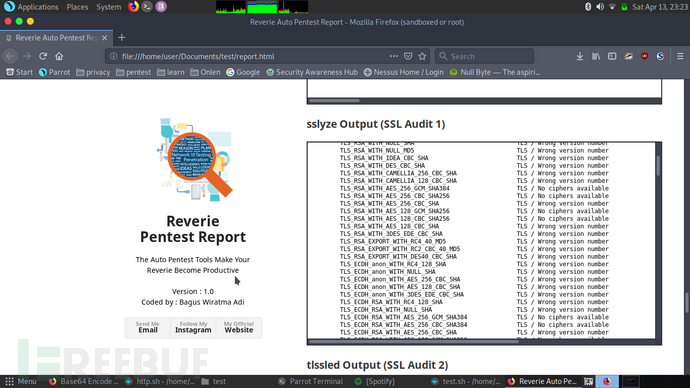Screen dimensions: 690x388
Task: Close the Reverie Auto Pentest Report tab
Action: click(x=105, y=38)
